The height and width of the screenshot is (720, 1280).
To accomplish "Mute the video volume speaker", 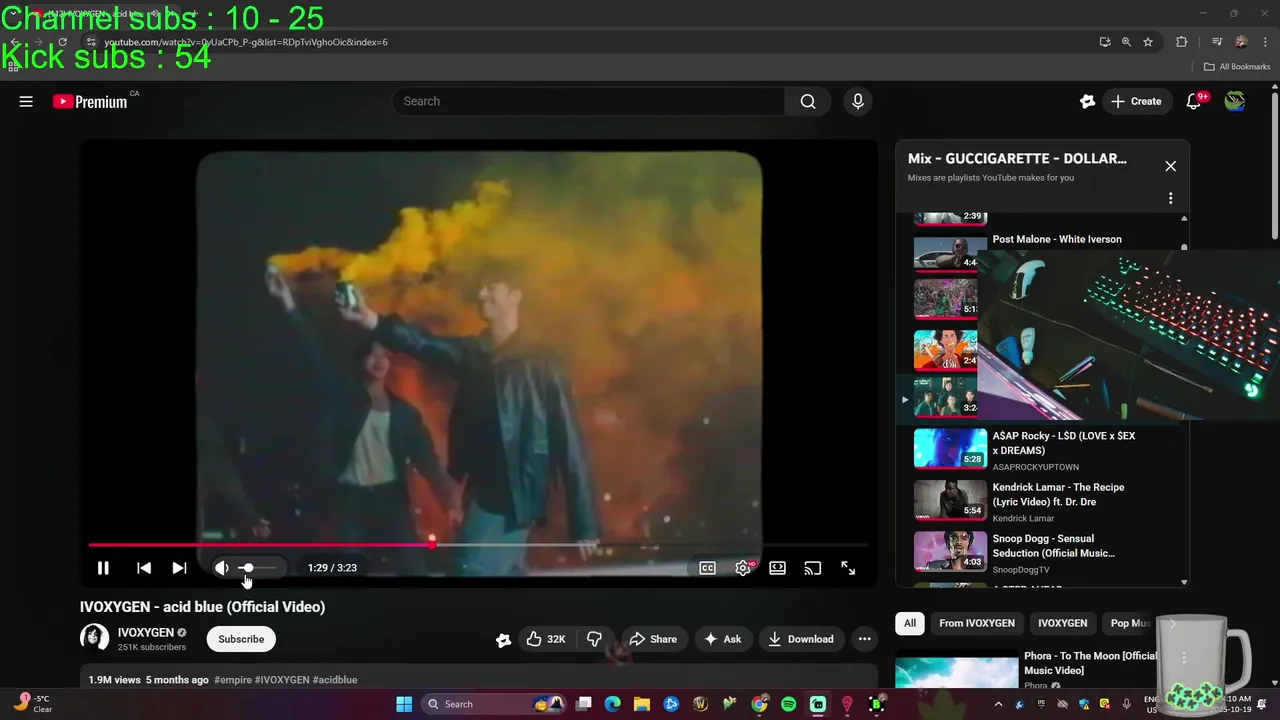I will tap(221, 568).
